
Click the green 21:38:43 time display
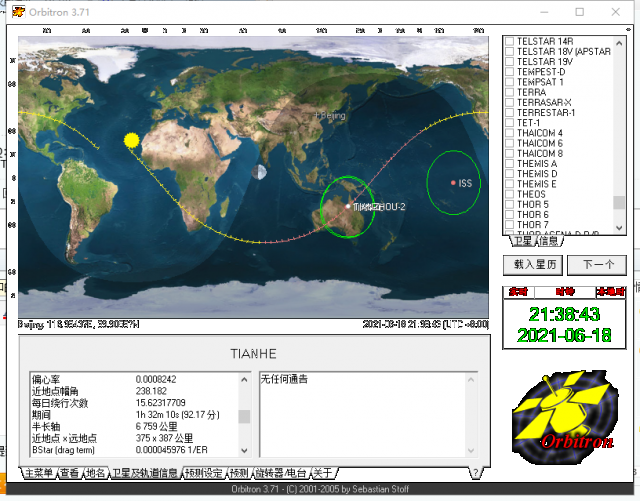564,314
